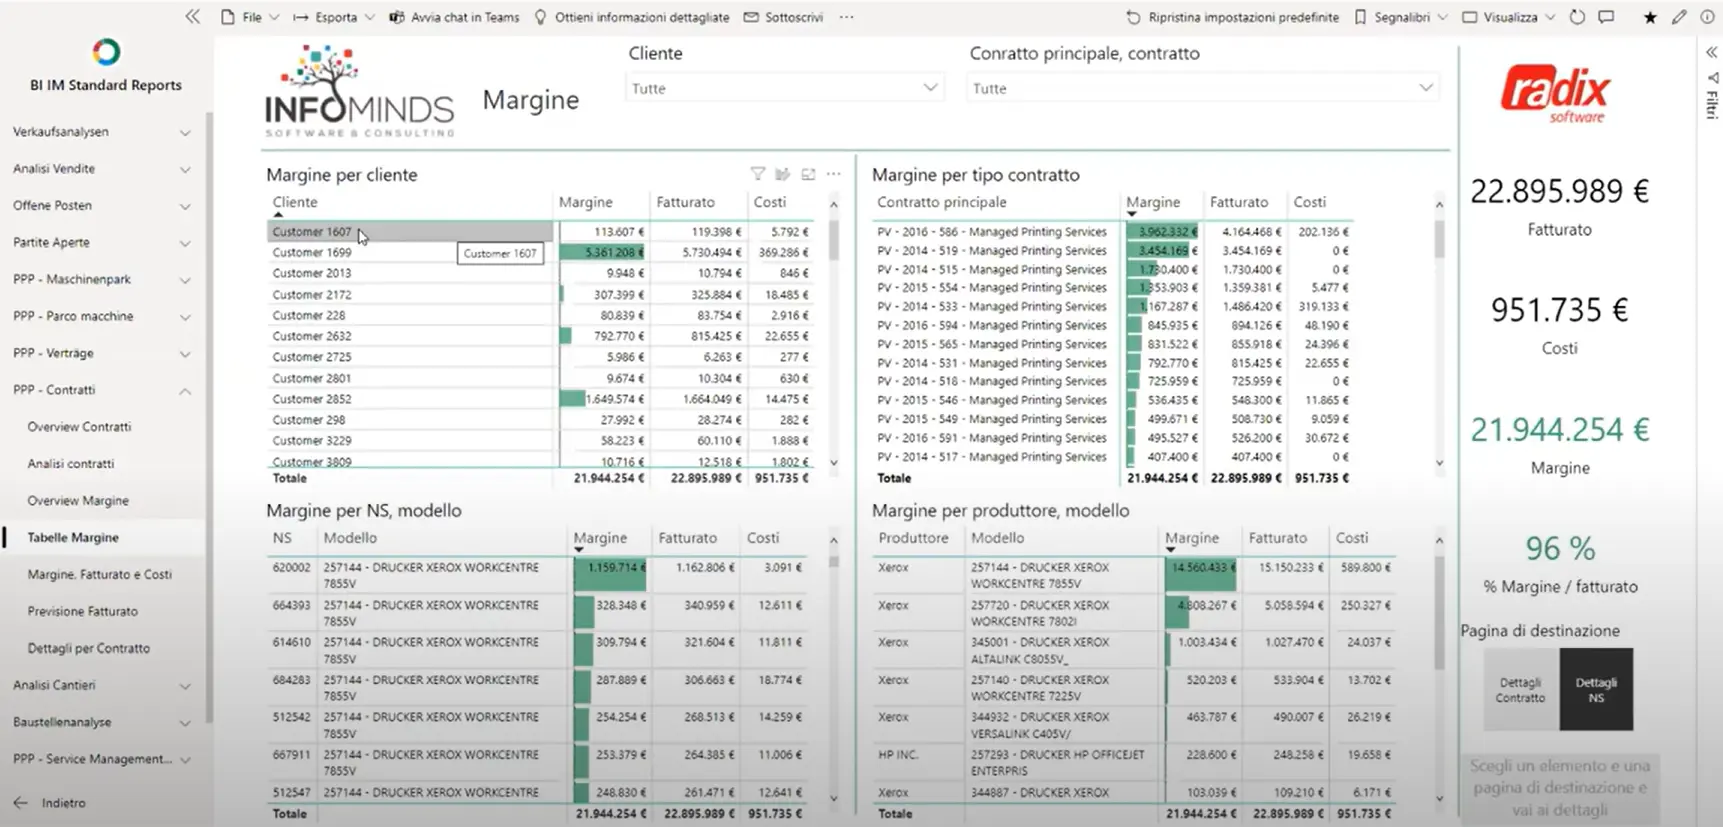1723x827 pixels.
Task: Expand the Filtri pane arrow
Action: coord(1712,52)
